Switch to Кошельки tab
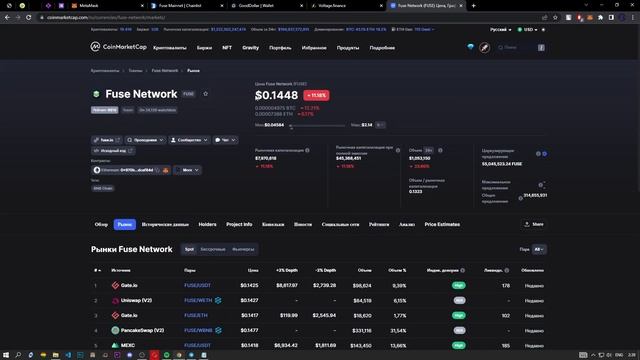Image resolution: width=640 pixels, height=360 pixels. (273, 224)
